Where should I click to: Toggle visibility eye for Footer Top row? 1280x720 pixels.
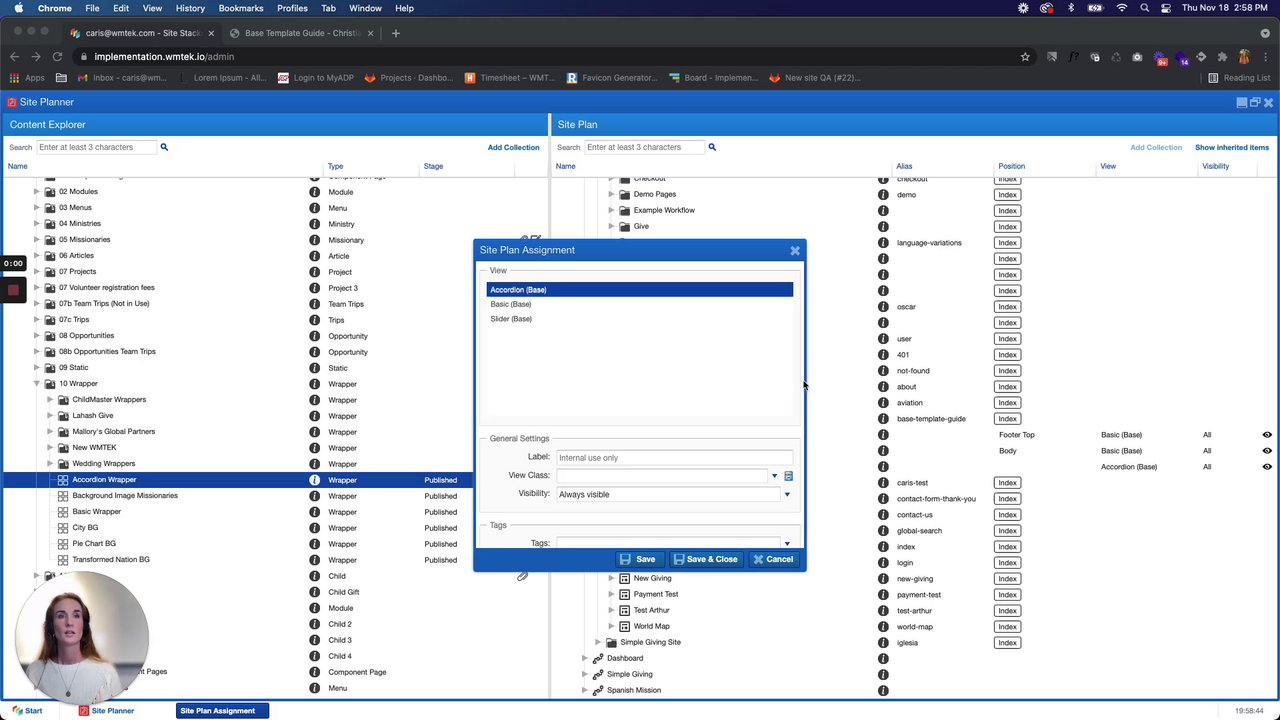coord(1267,435)
